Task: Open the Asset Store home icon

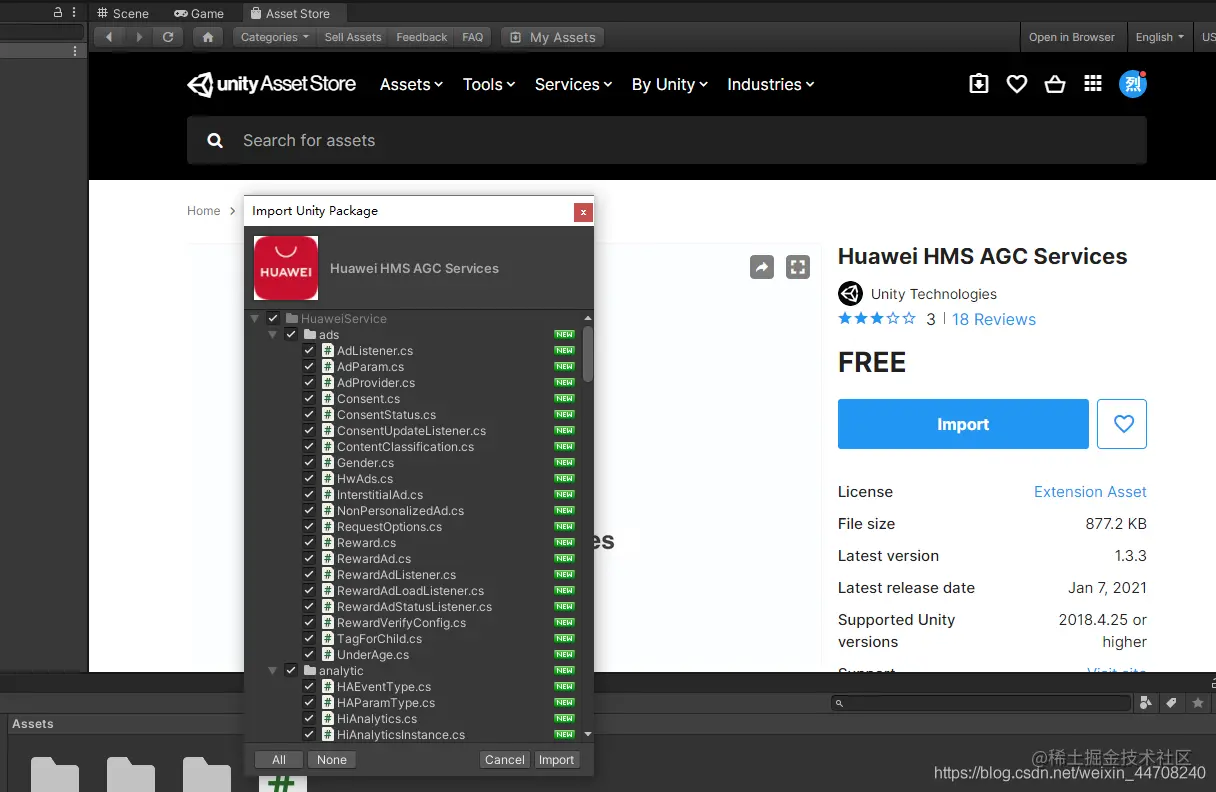Action: click(x=207, y=37)
